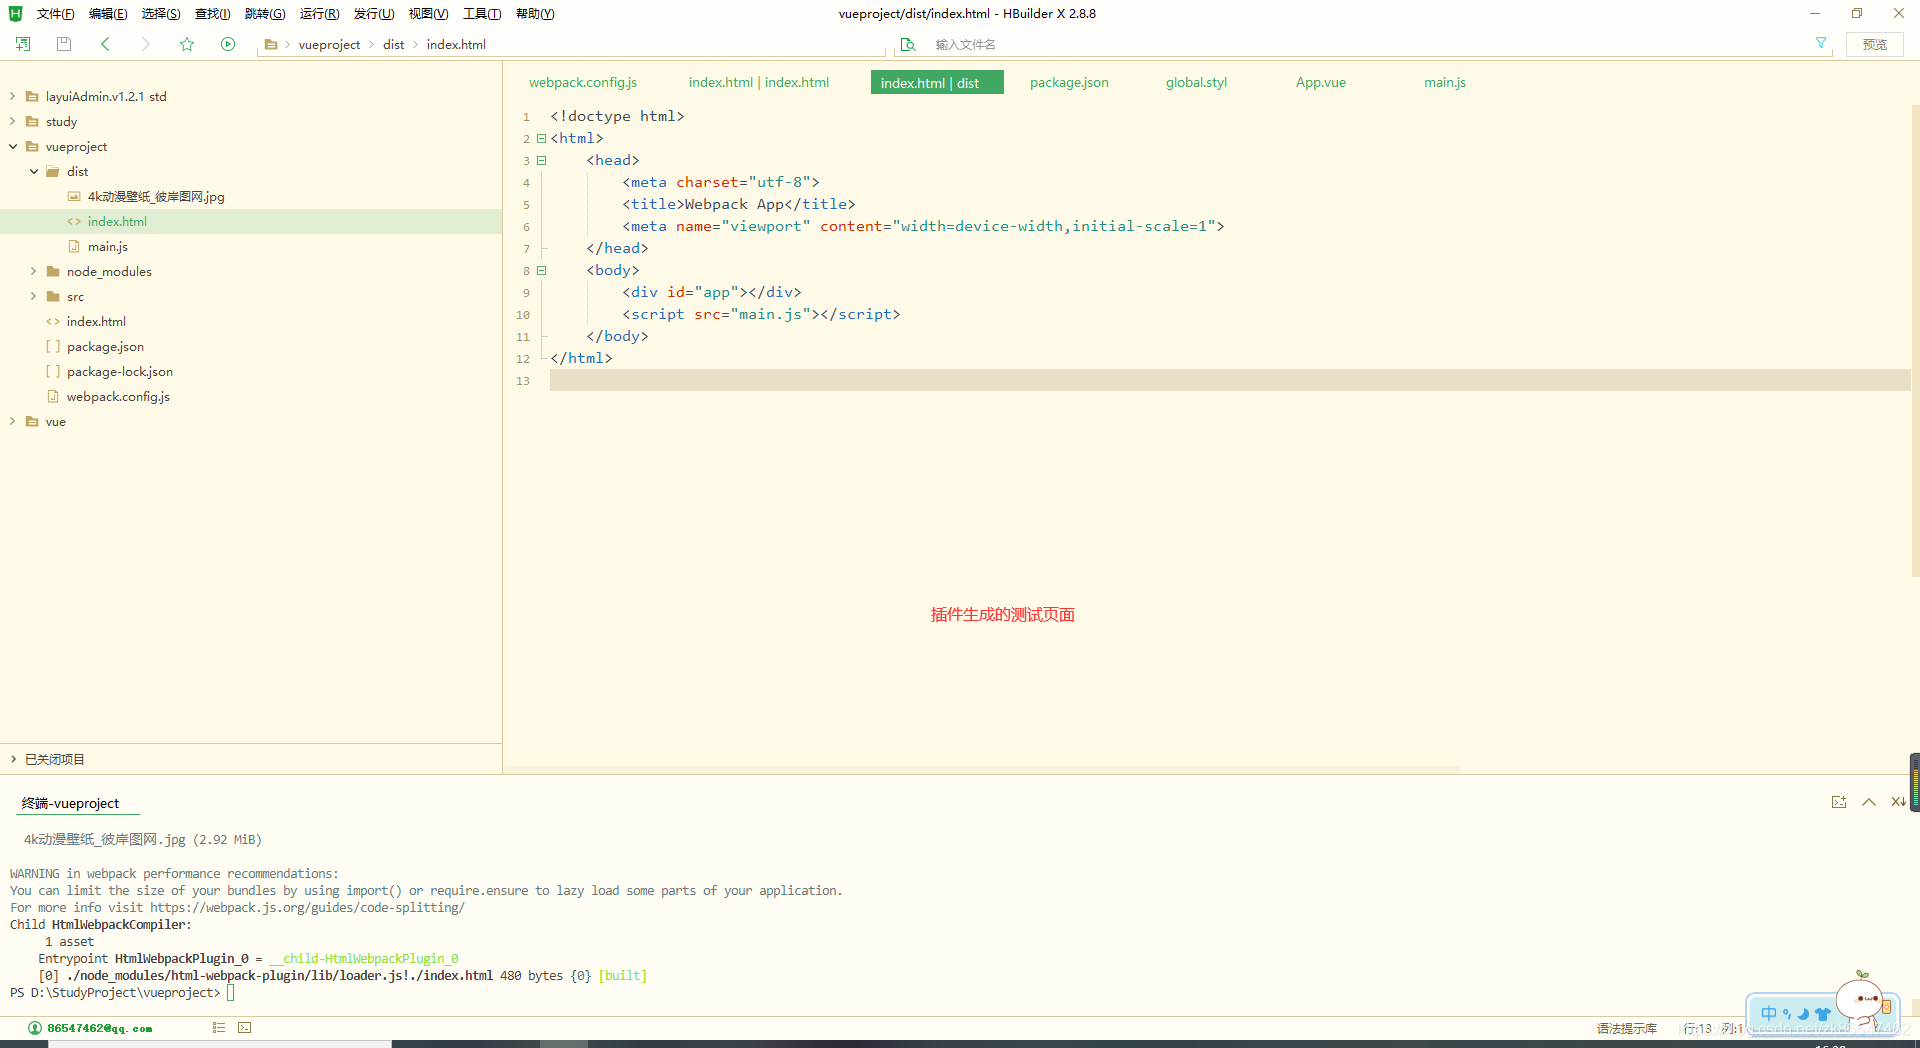Click the HBuilder X logo icon
The height and width of the screenshot is (1048, 1920).
point(15,13)
